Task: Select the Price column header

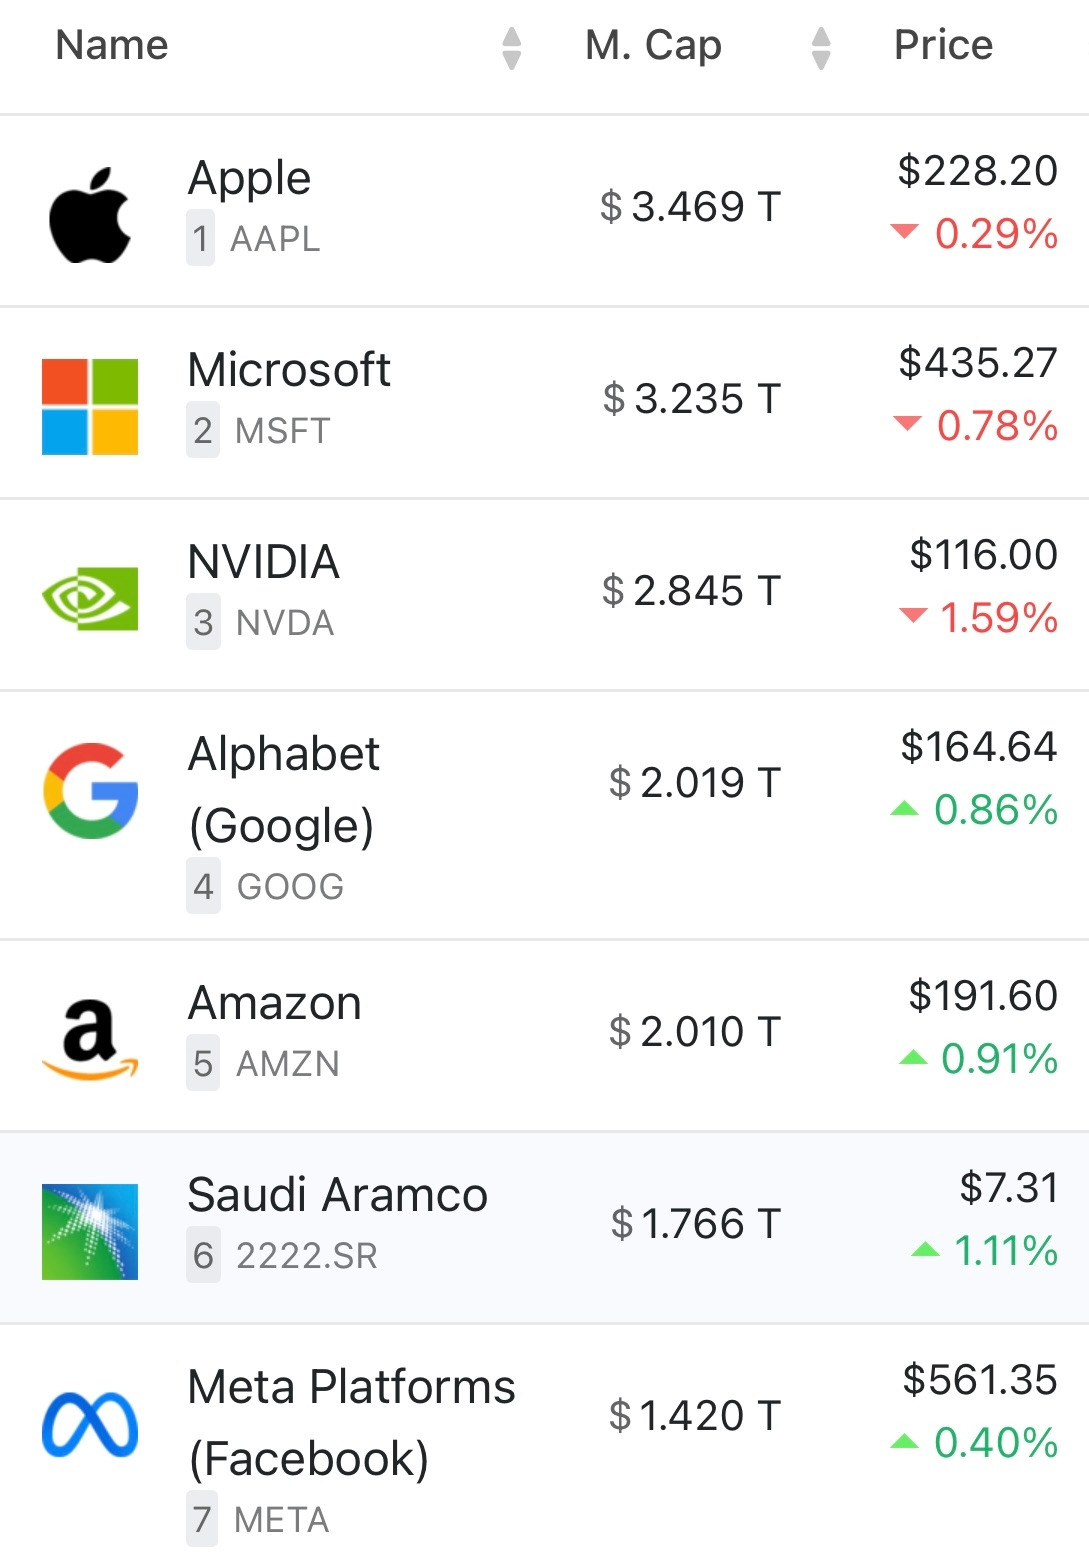Action: tap(943, 45)
